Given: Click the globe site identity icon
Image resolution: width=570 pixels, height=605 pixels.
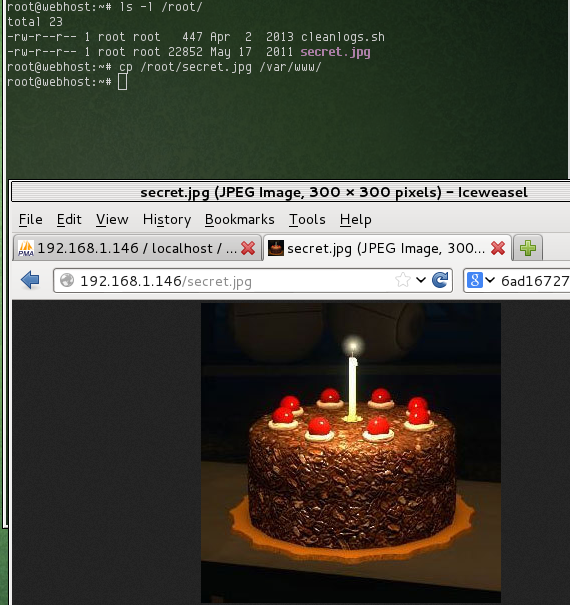Looking at the screenshot, I should click(x=67, y=281).
